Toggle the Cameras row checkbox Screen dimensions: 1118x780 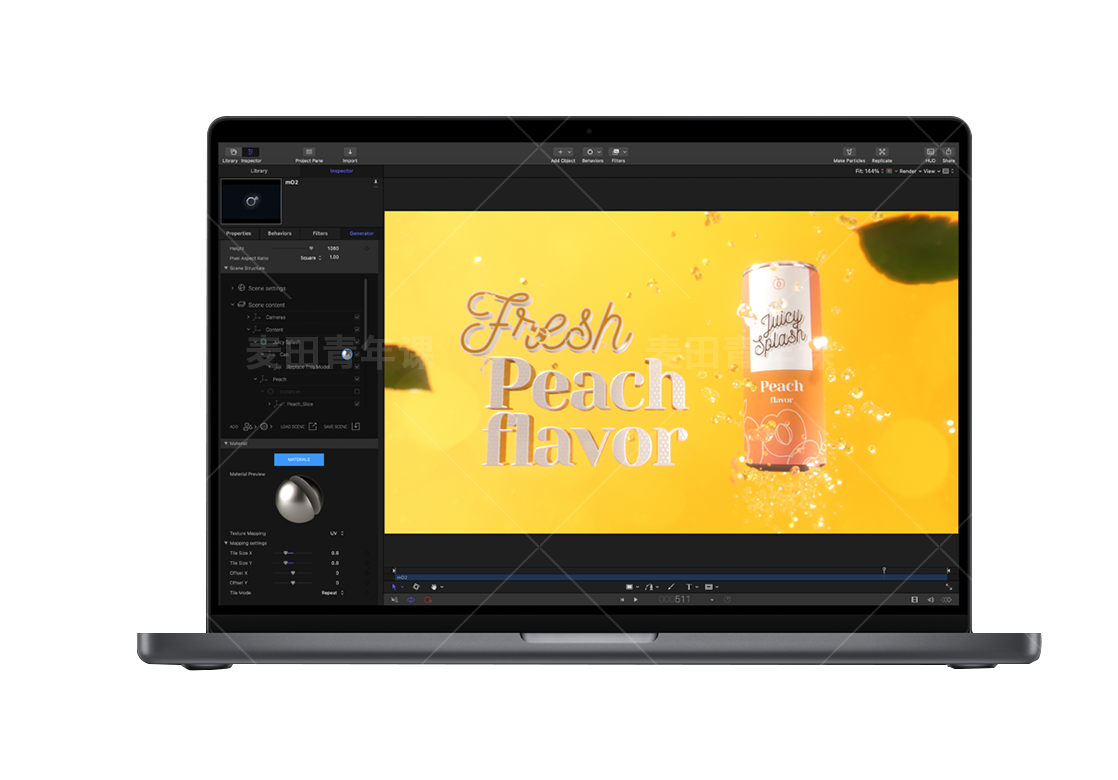coord(357,317)
